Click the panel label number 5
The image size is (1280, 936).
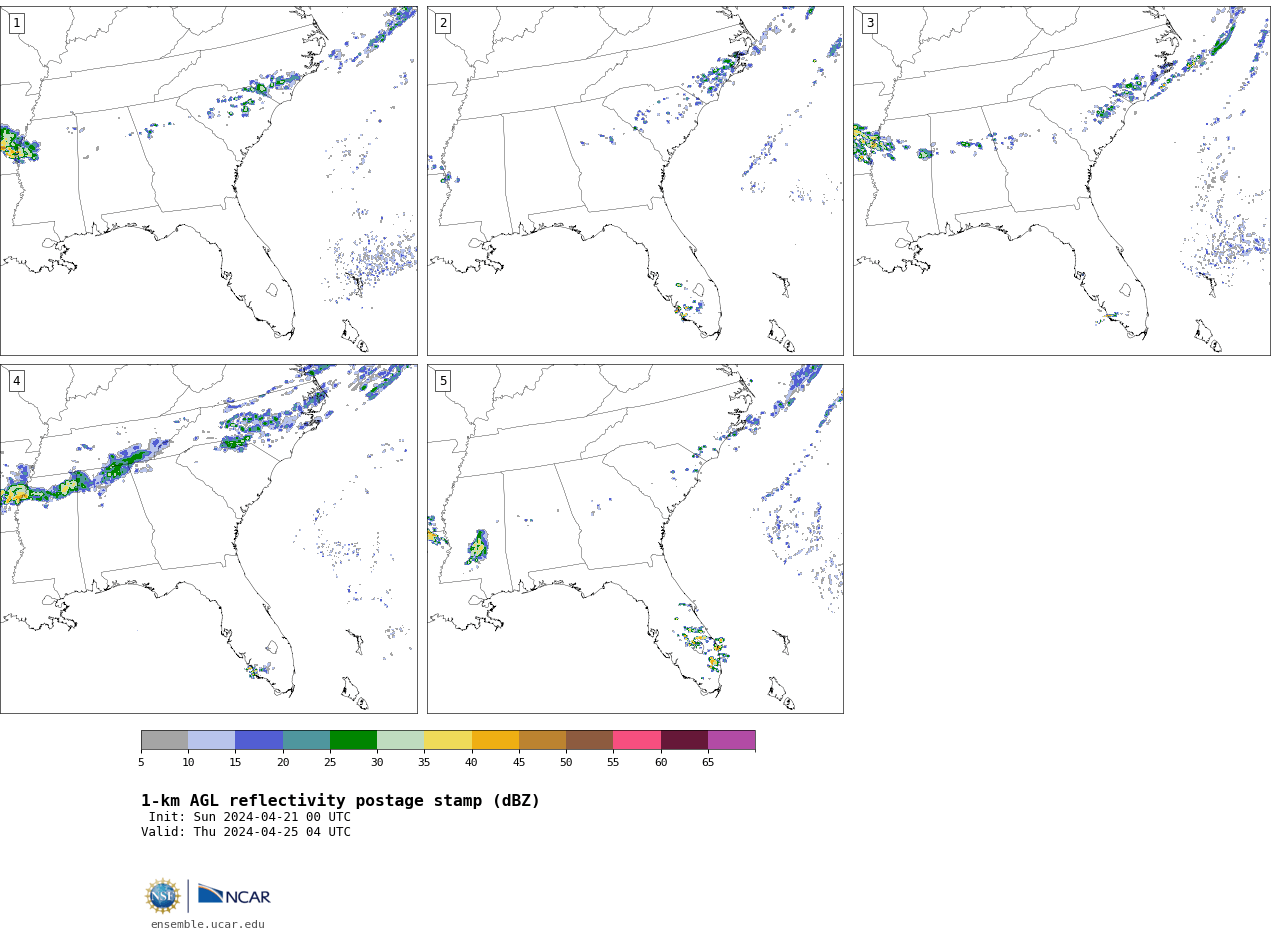coord(443,381)
